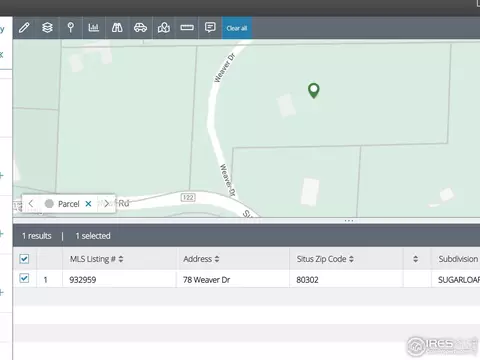Click the 1 selected label
This screenshot has height=360, width=480.
[x=93, y=236]
